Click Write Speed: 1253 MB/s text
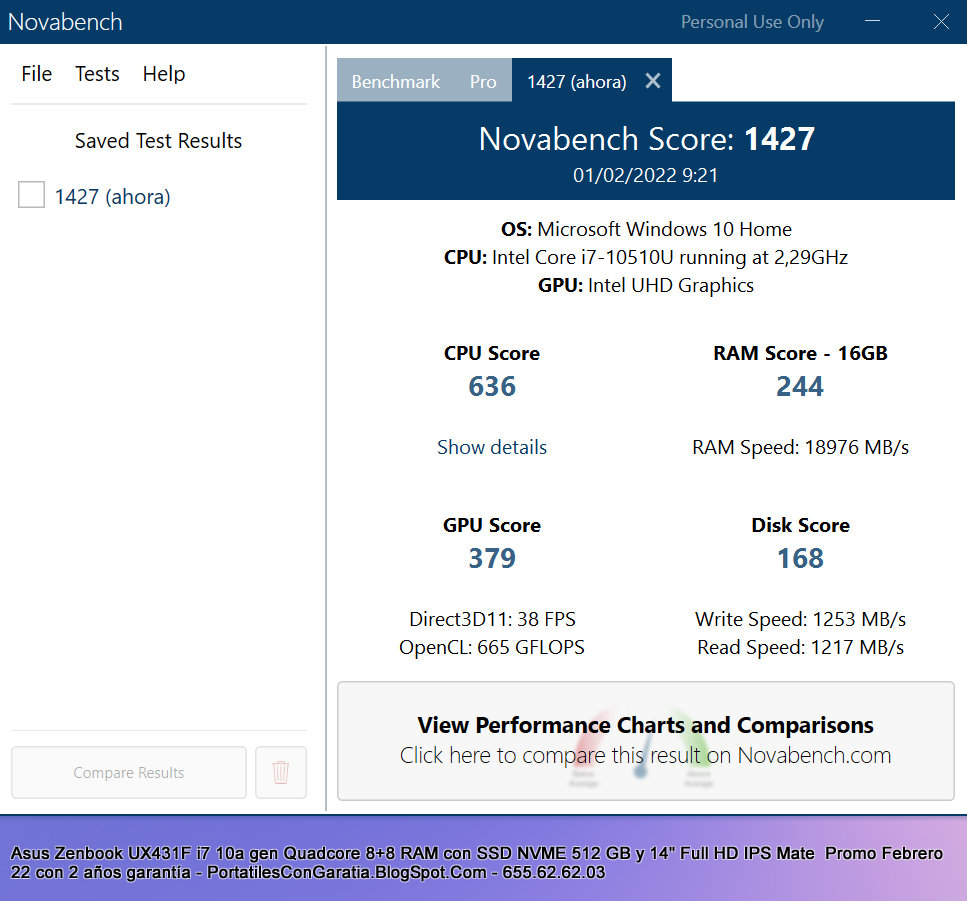Image resolution: width=967 pixels, height=901 pixels. 800,619
